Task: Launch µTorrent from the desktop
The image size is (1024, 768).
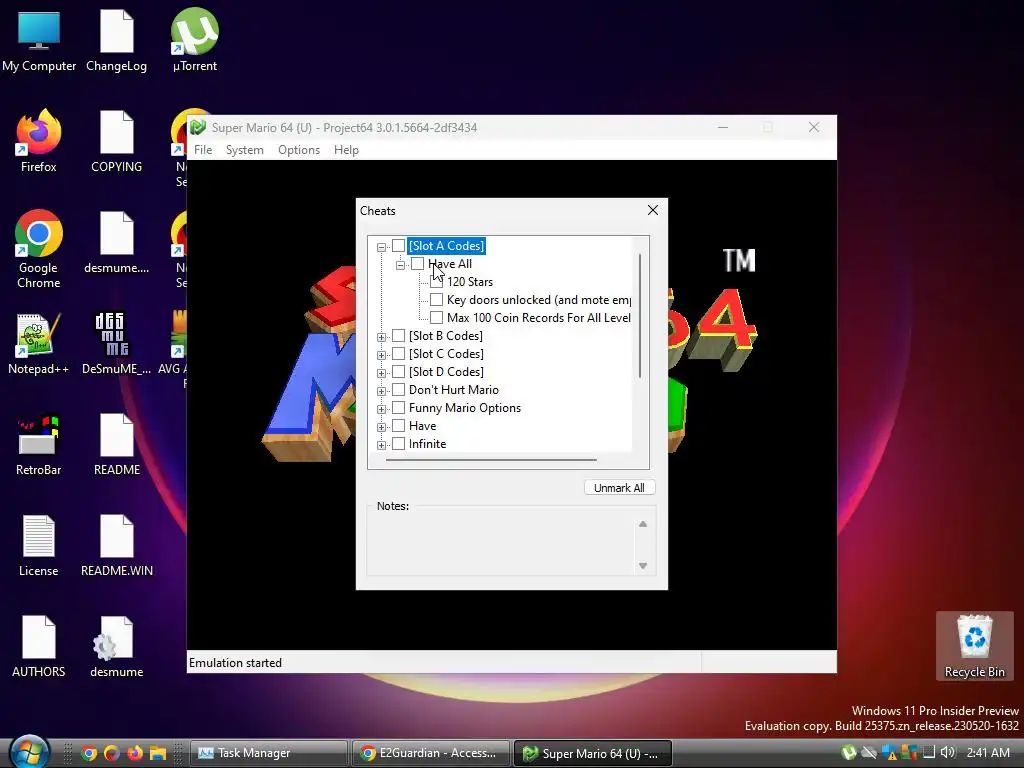Action: [195, 41]
